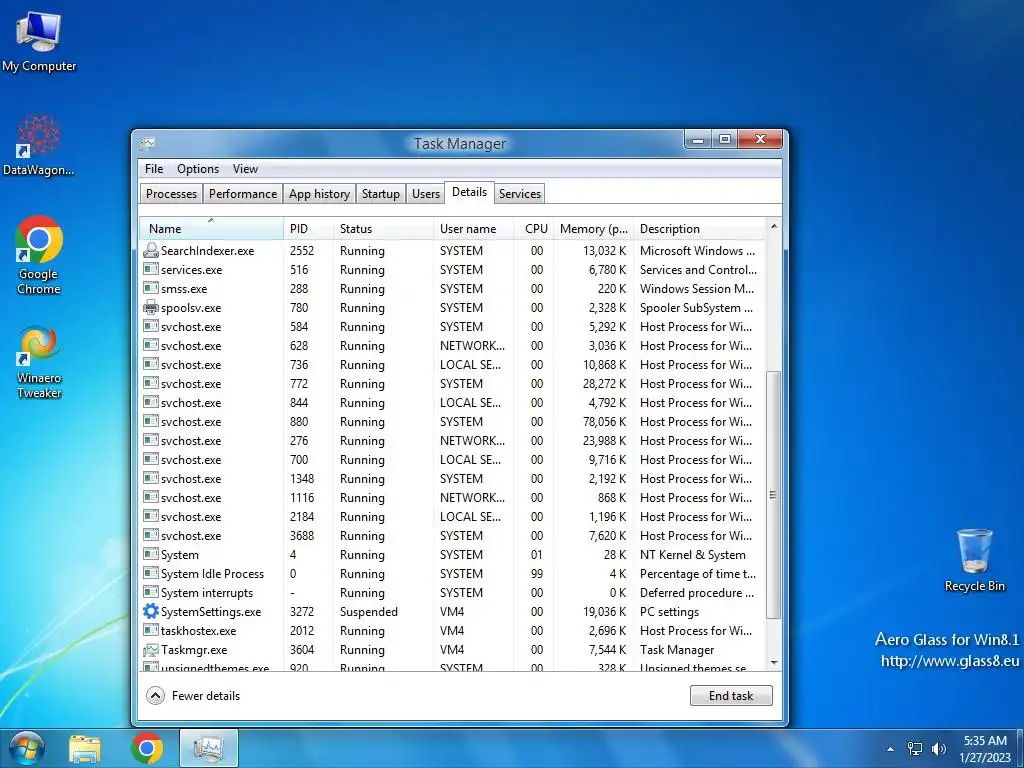Select the System row with PID 4
This screenshot has height=768, width=1024.
click(453, 554)
